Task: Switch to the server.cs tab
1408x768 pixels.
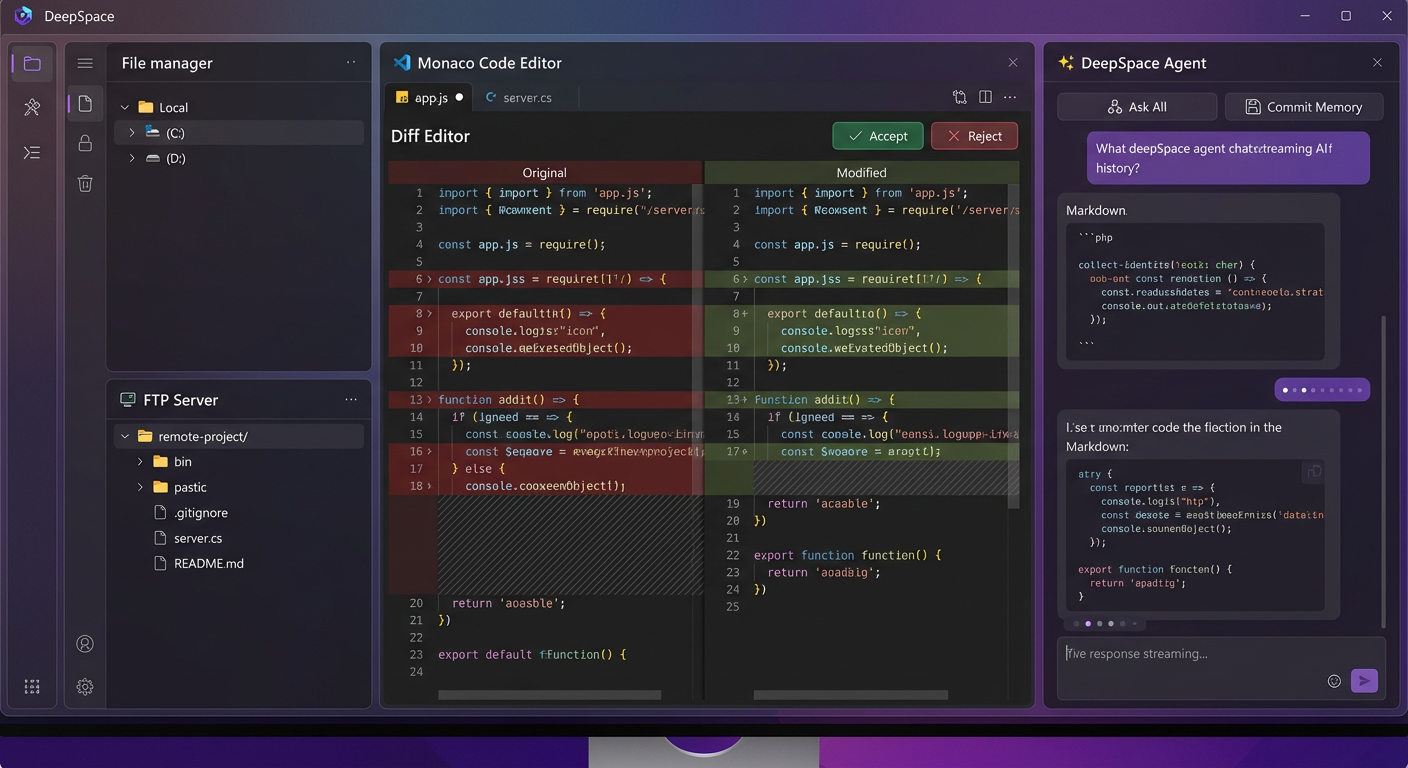Action: [519, 97]
